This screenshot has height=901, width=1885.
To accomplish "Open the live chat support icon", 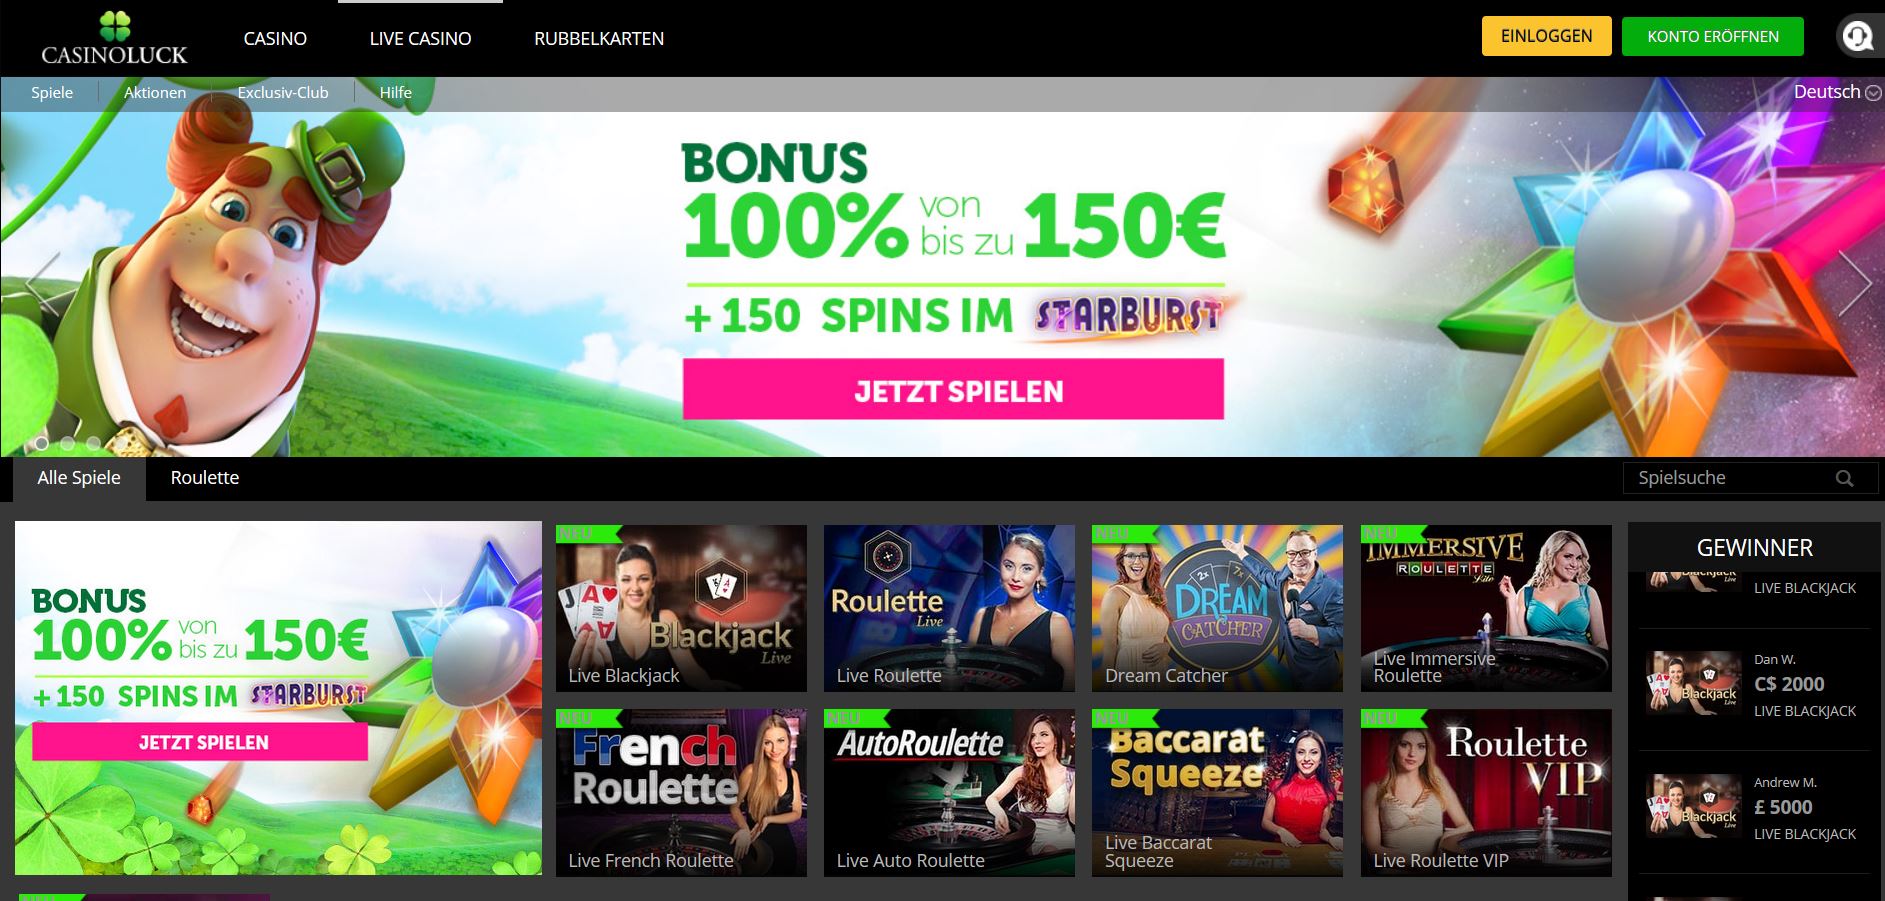I will click(x=1859, y=37).
